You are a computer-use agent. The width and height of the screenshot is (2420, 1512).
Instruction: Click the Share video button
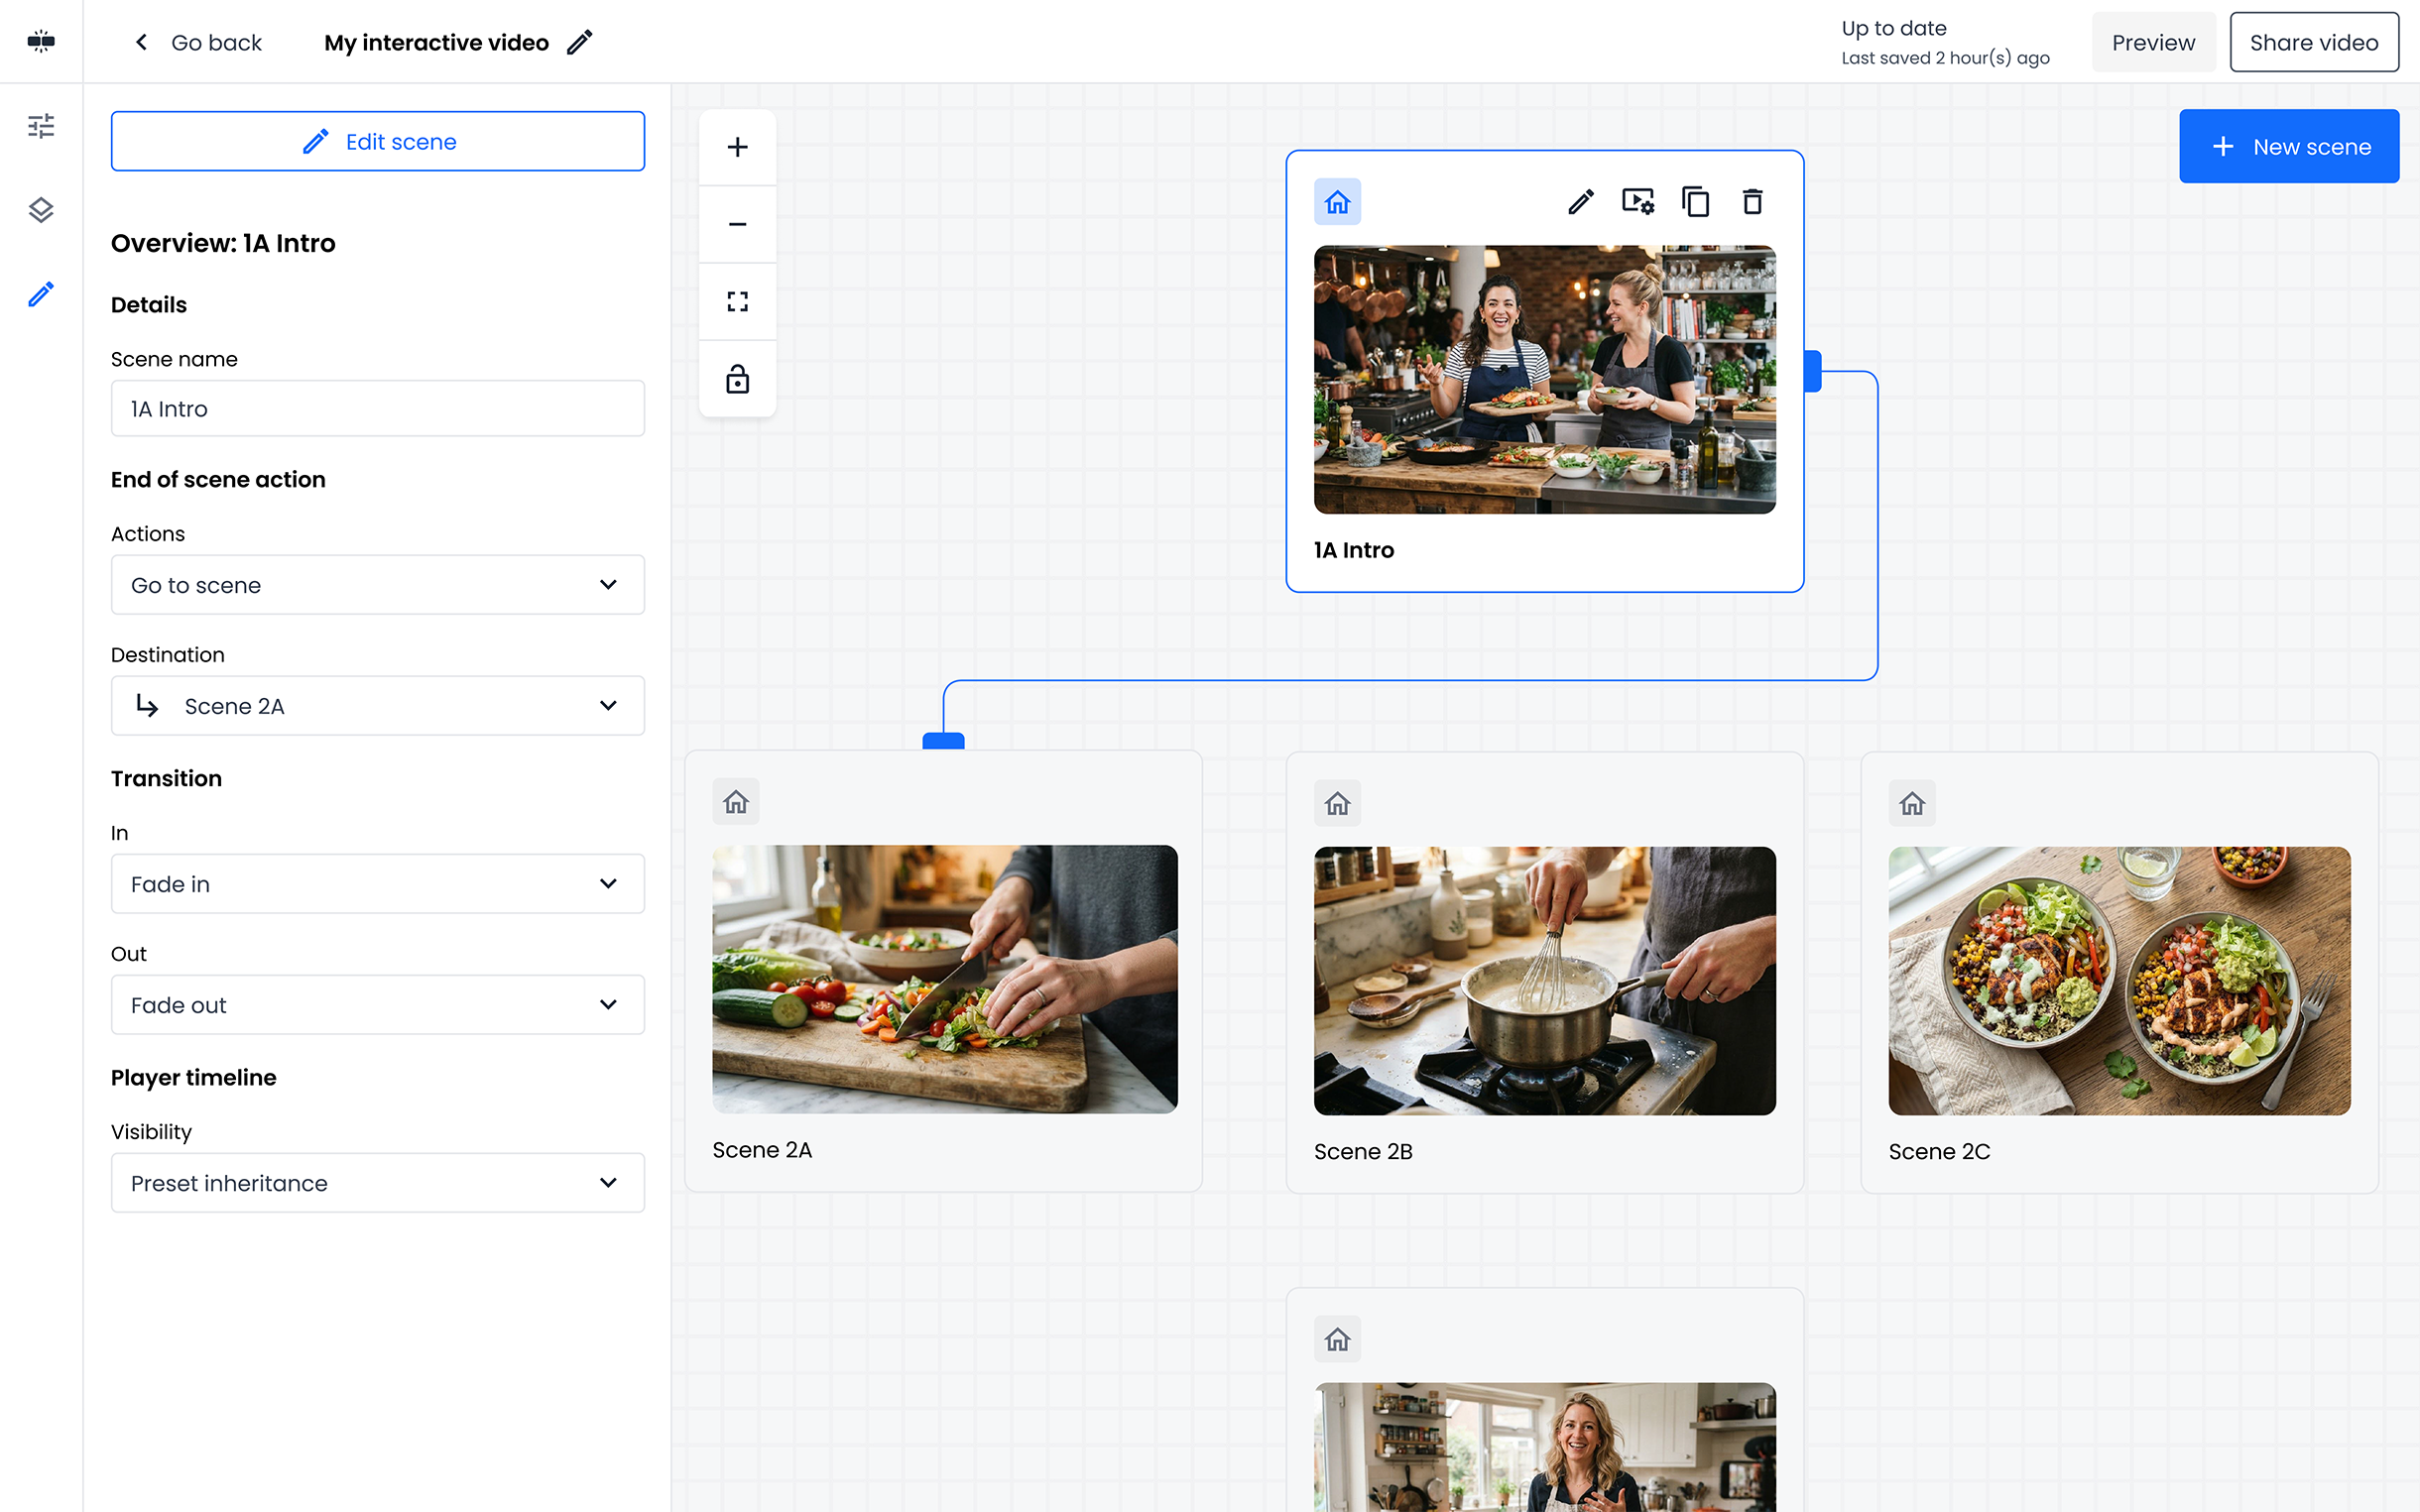pyautogui.click(x=2314, y=42)
